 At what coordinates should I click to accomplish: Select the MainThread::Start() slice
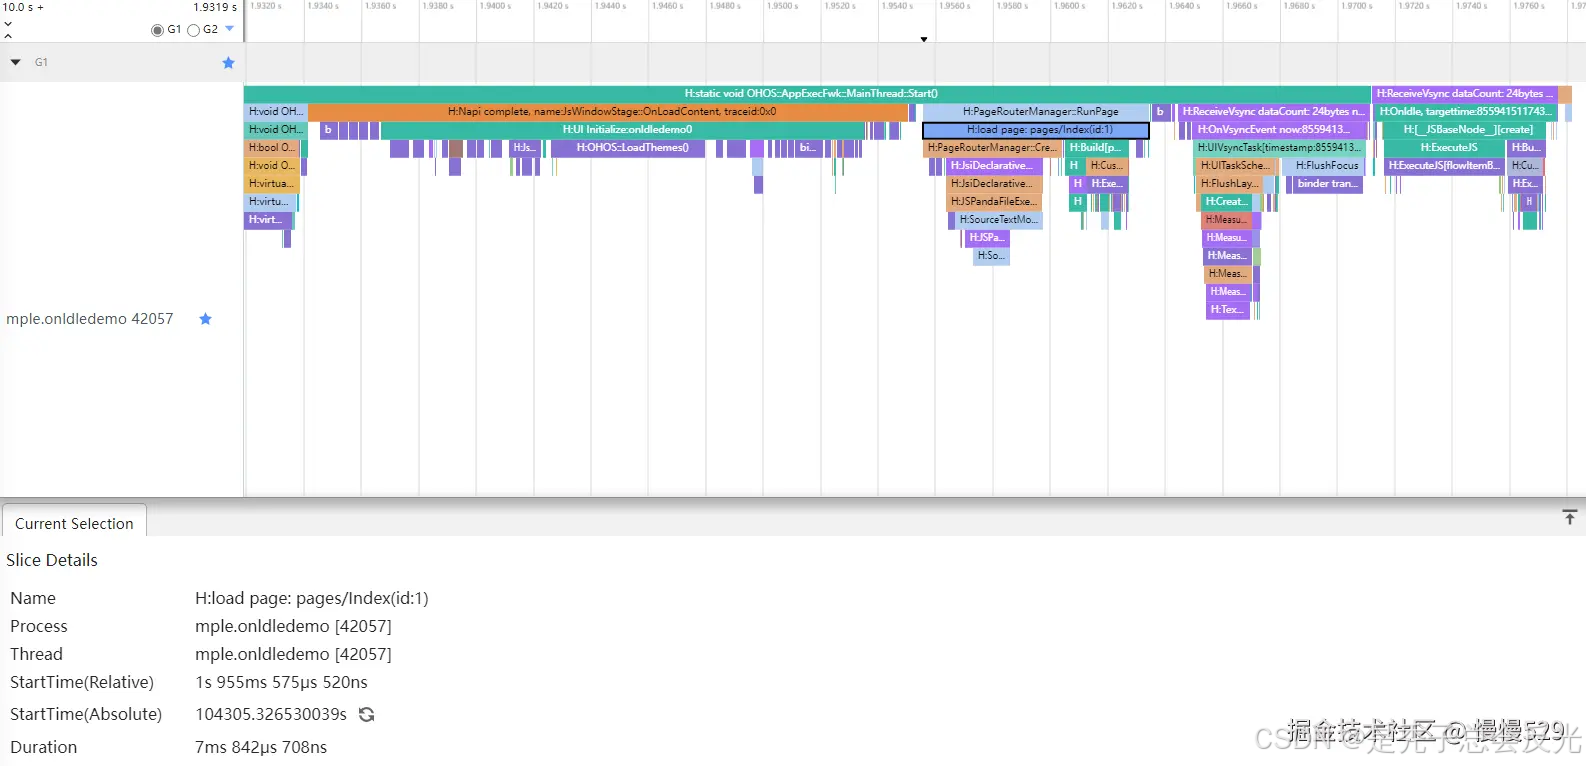tap(807, 93)
